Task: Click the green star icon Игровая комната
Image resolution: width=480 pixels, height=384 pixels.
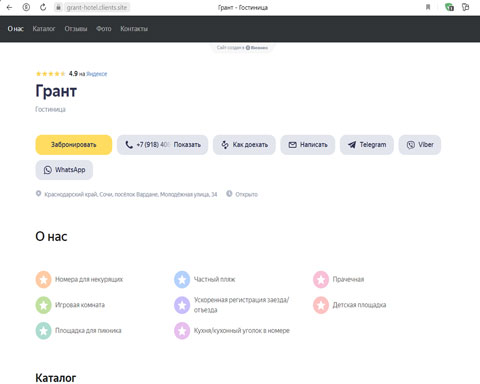Action: click(44, 305)
